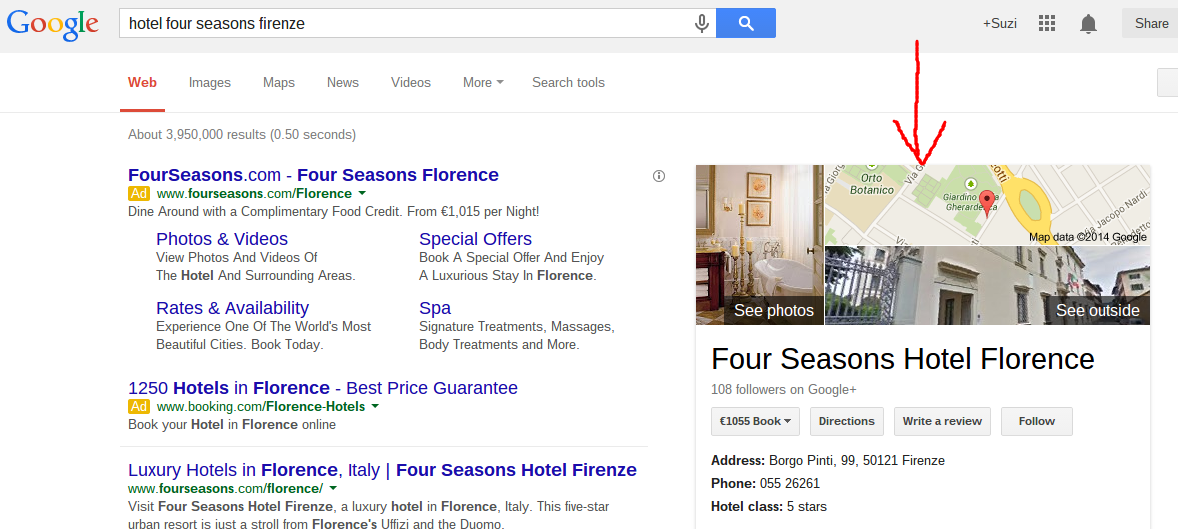Click the Write a review button
The height and width of the screenshot is (529, 1178).
tap(942, 421)
